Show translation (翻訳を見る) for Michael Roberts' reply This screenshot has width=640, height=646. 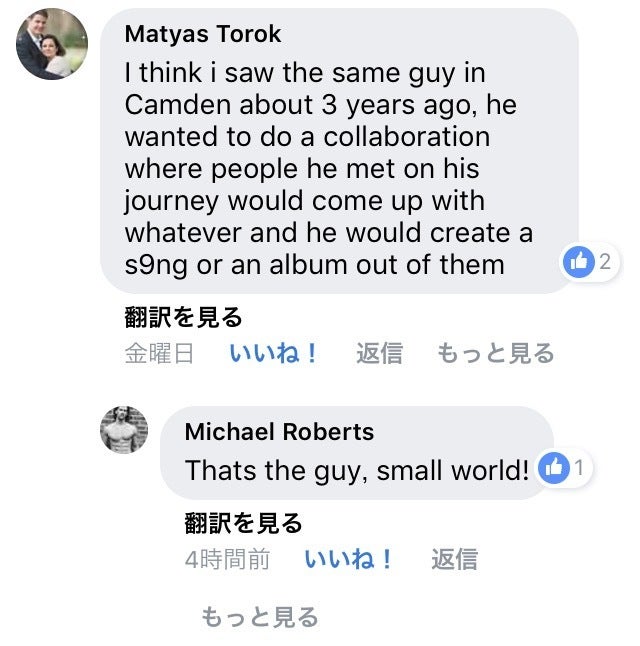click(243, 523)
